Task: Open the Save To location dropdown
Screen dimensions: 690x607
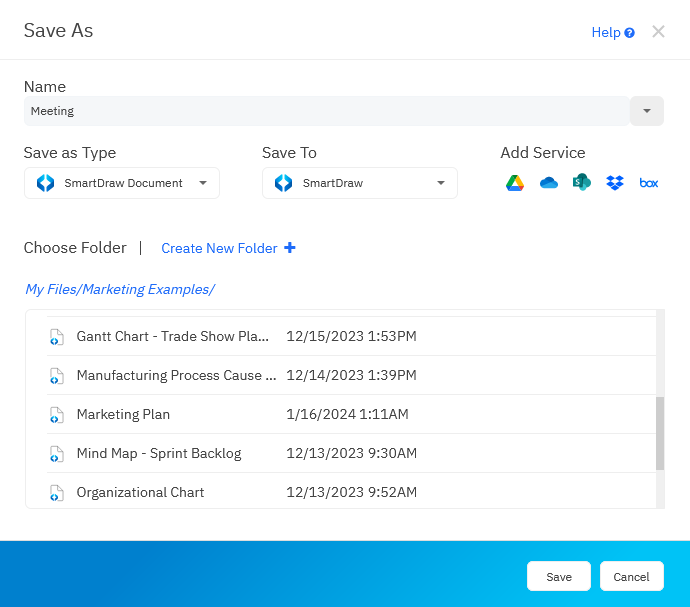Action: tap(360, 183)
